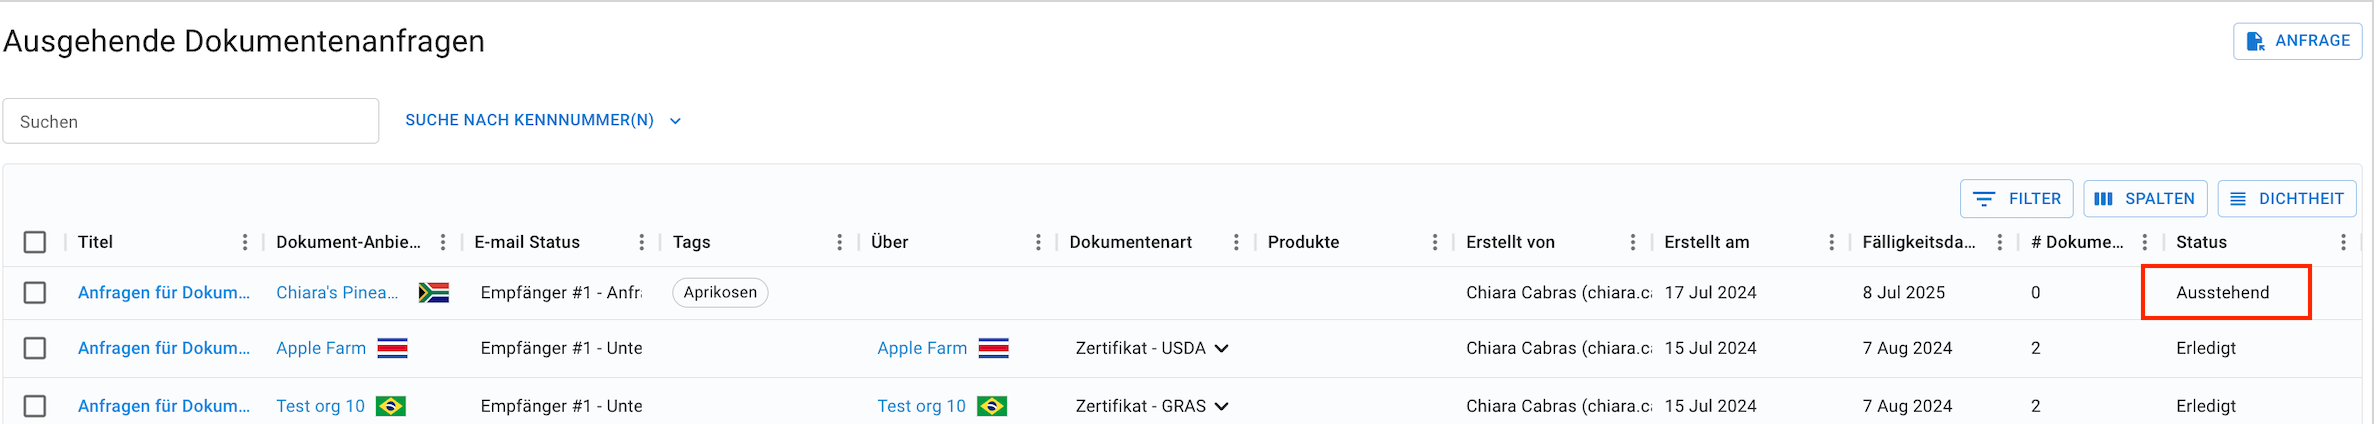Create new request with Anfrage button
Viewport: 2374px width, 424px height.
pyautogui.click(x=2298, y=41)
